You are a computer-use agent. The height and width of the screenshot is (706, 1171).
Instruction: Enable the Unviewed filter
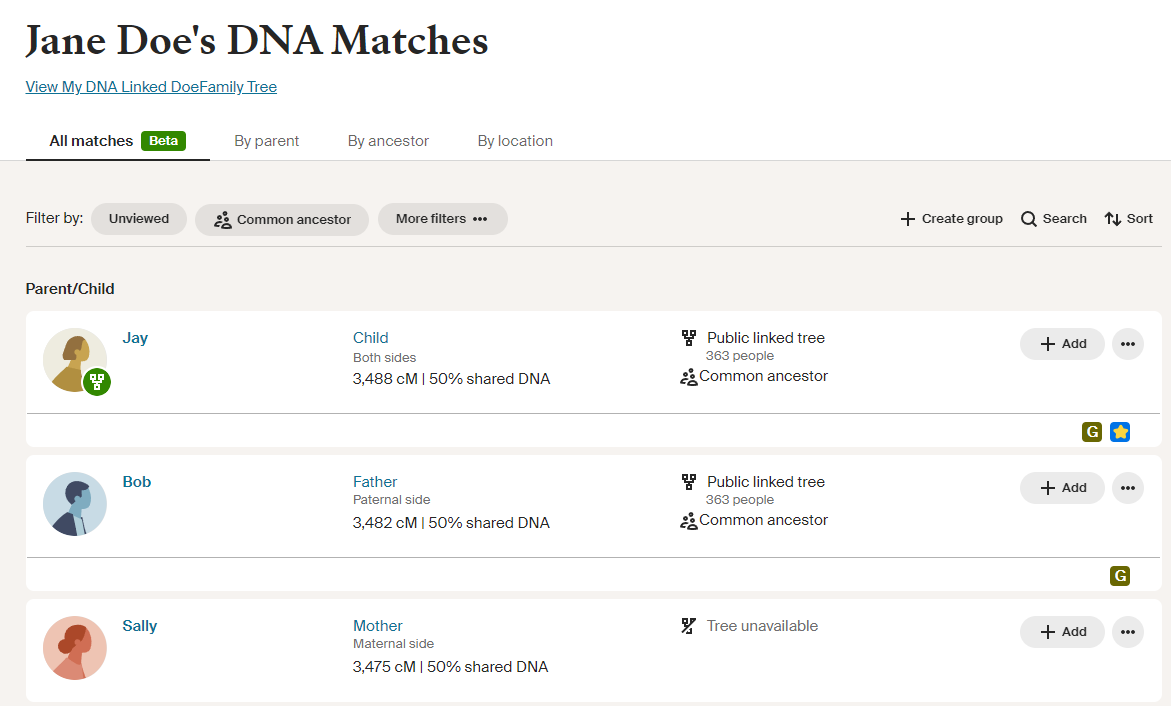coord(138,218)
